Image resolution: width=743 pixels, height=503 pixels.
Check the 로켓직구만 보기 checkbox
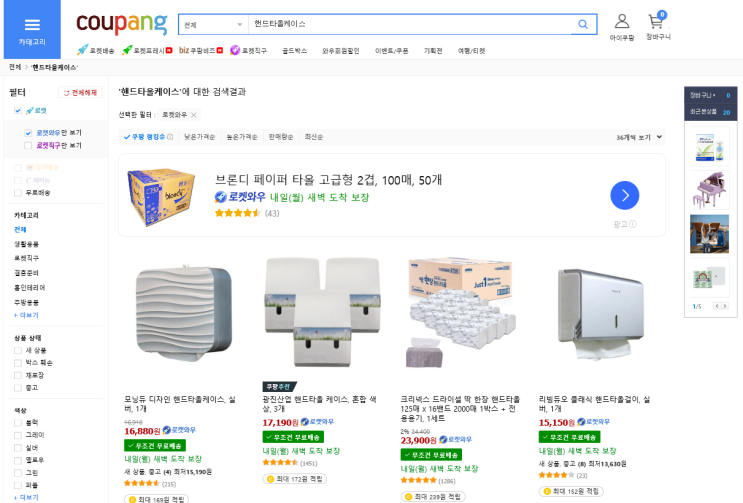coord(28,145)
